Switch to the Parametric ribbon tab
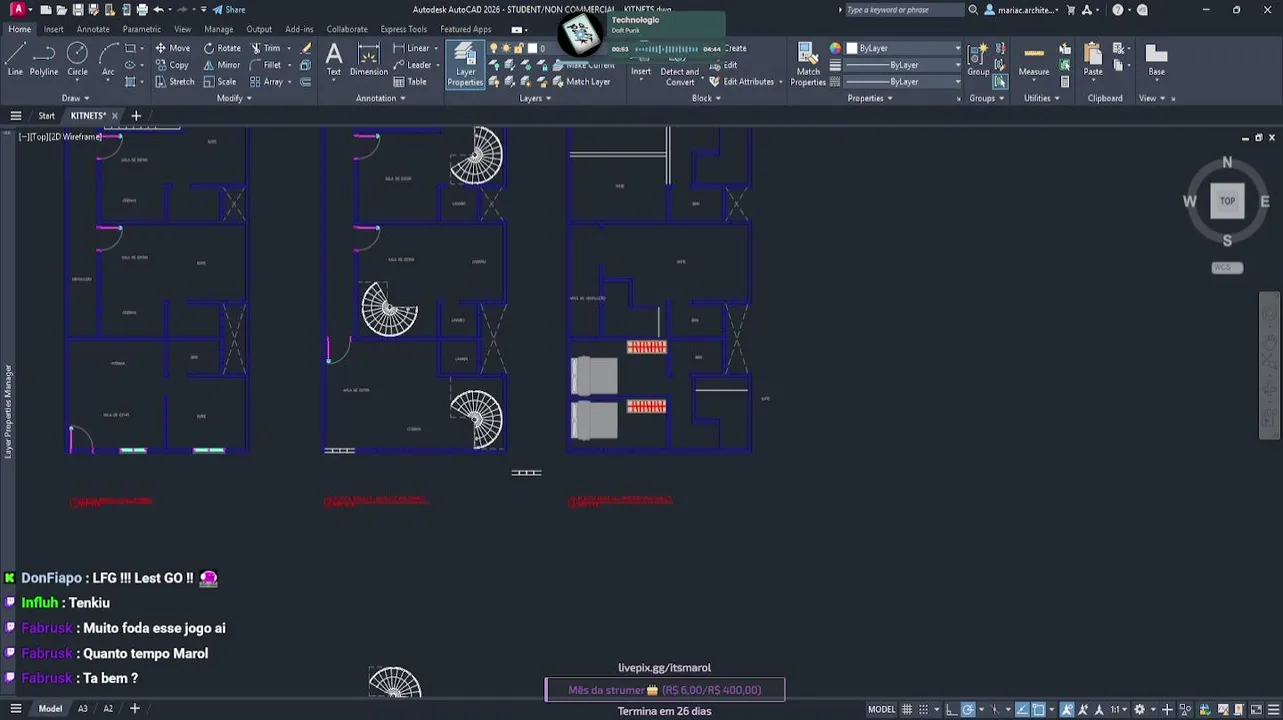Viewport: 1283px width, 720px height. [x=141, y=29]
